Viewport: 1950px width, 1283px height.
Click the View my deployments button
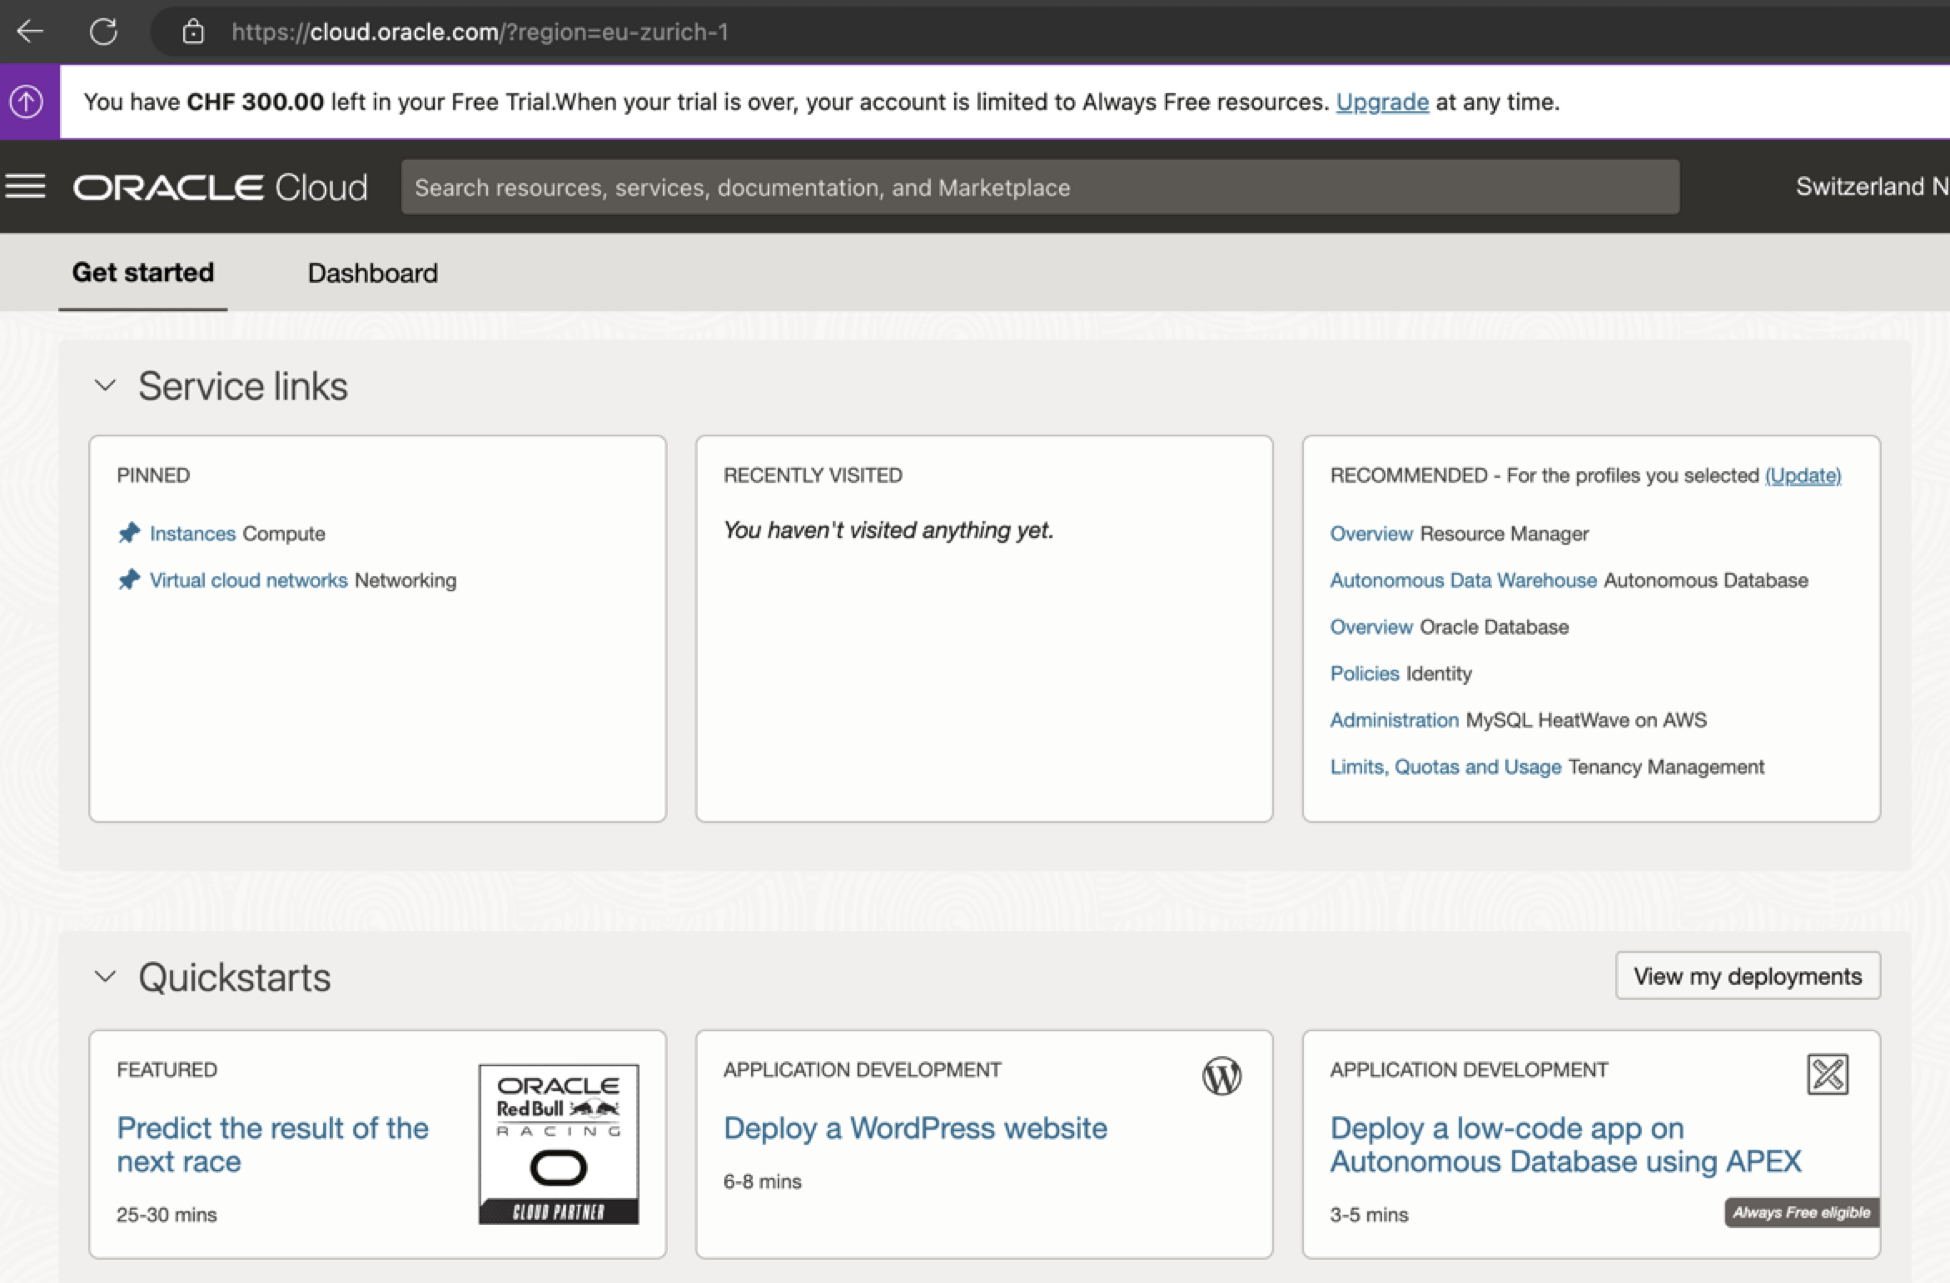(x=1747, y=976)
